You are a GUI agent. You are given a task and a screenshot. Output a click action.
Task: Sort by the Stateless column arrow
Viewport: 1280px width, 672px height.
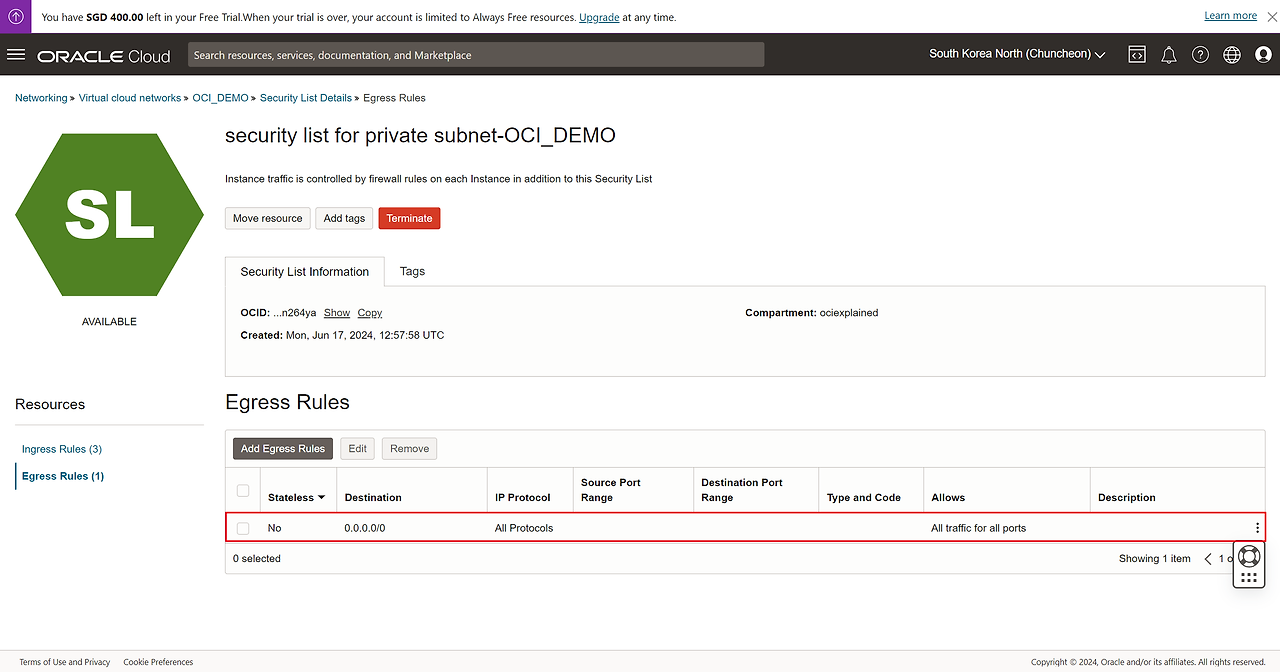321,497
